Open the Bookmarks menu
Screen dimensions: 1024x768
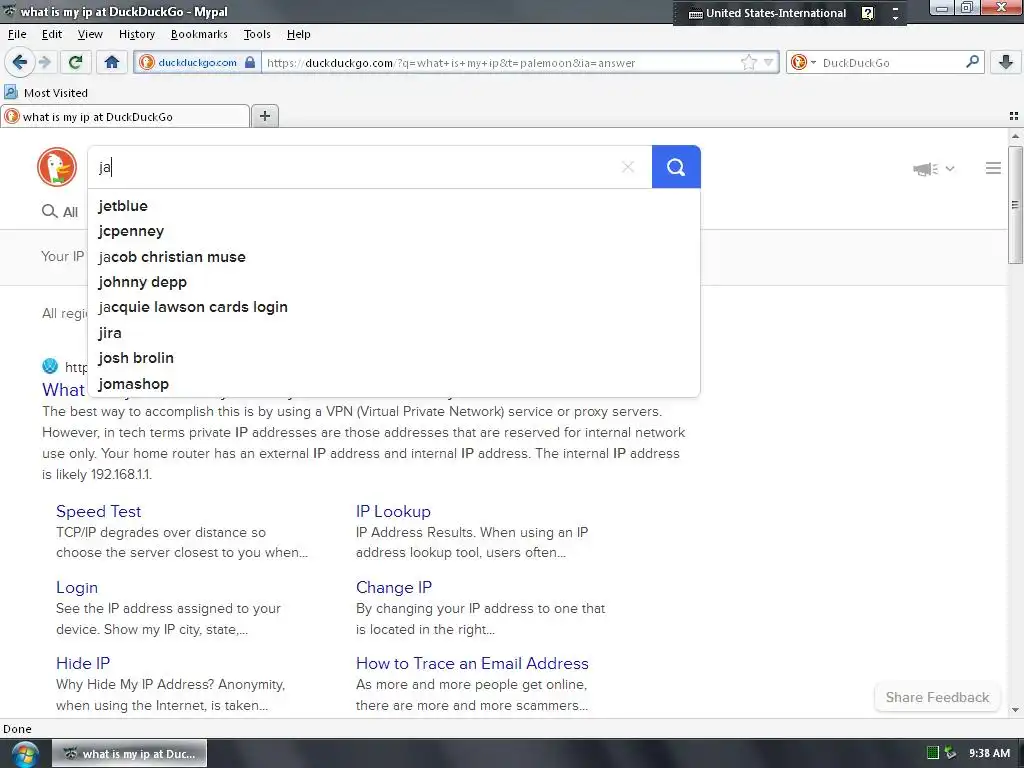(199, 34)
